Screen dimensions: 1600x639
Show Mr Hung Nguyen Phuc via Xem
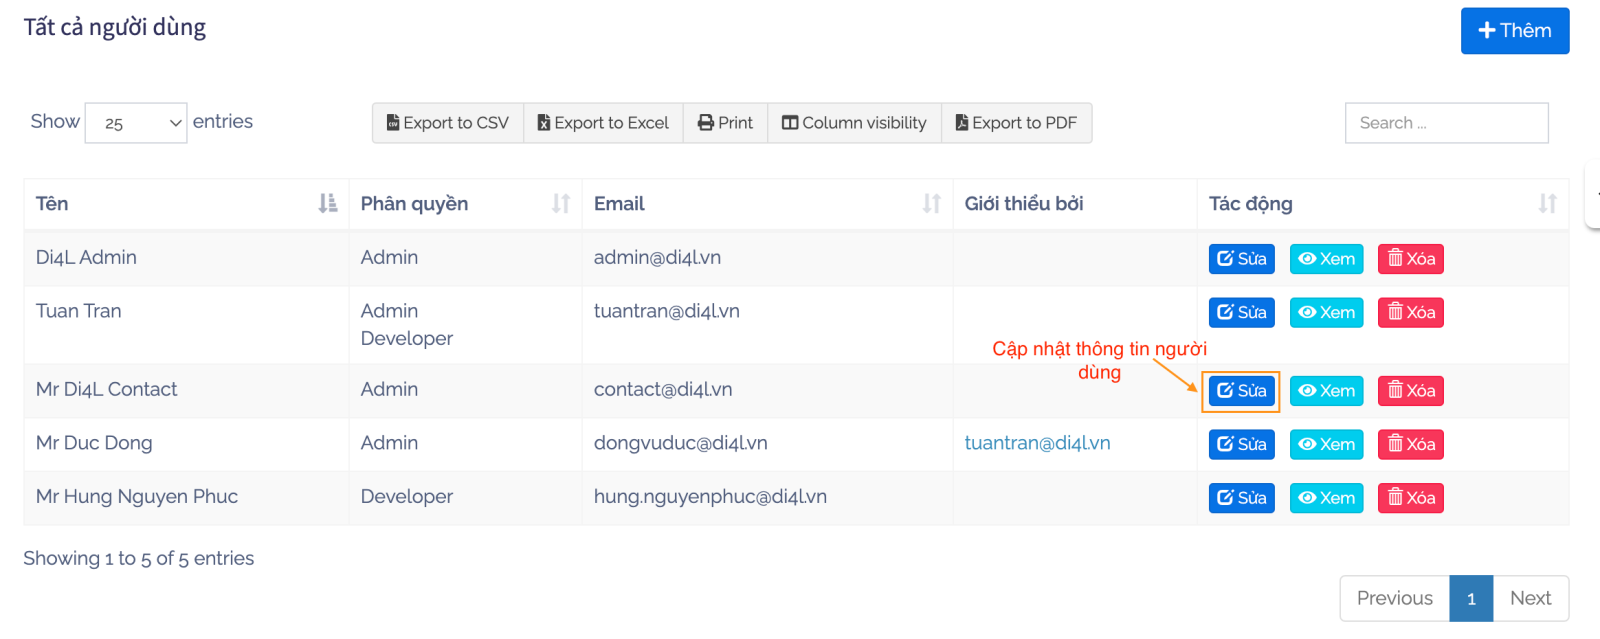point(1326,498)
